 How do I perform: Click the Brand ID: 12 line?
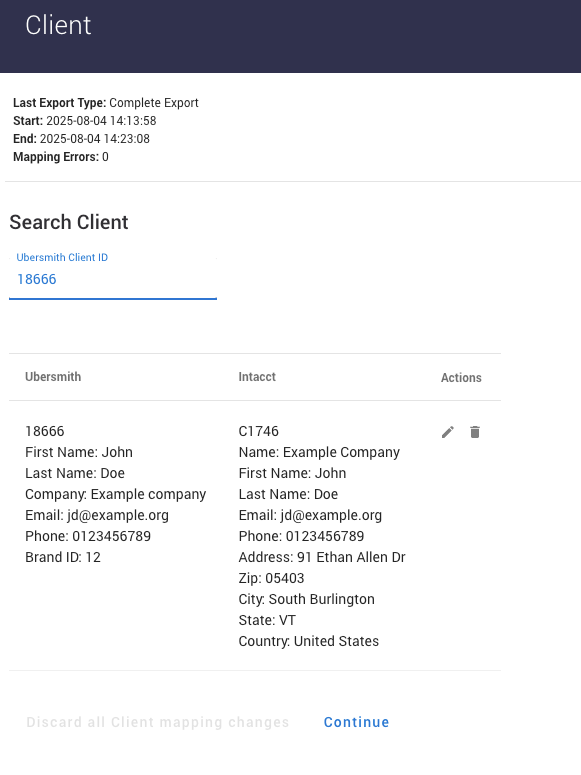(63, 557)
